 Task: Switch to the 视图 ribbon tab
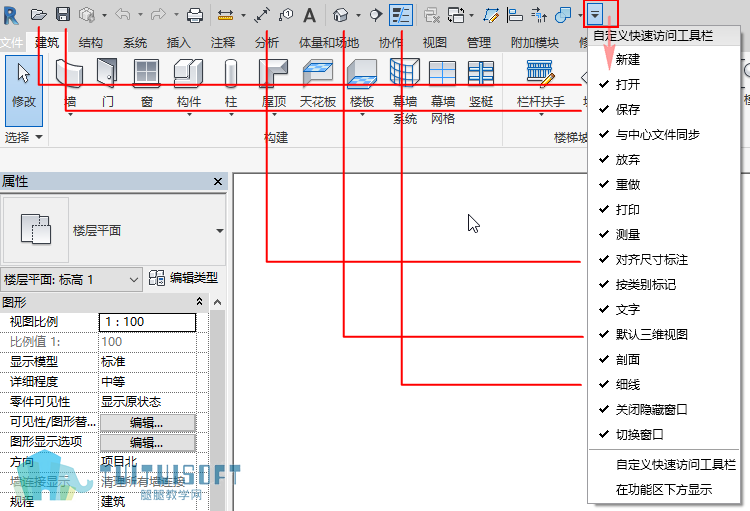434,43
